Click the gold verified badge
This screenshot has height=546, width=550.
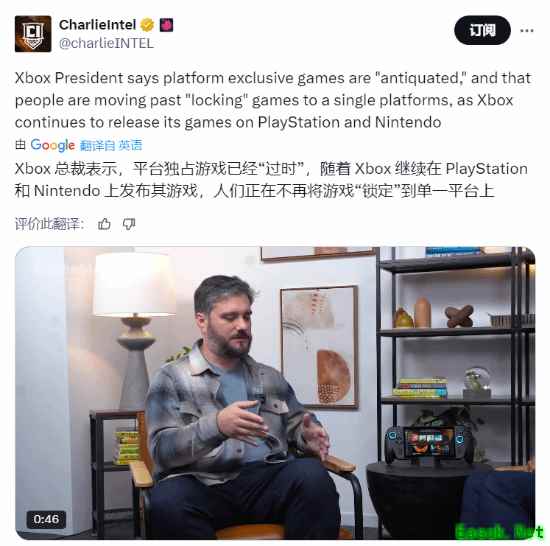click(x=147, y=25)
